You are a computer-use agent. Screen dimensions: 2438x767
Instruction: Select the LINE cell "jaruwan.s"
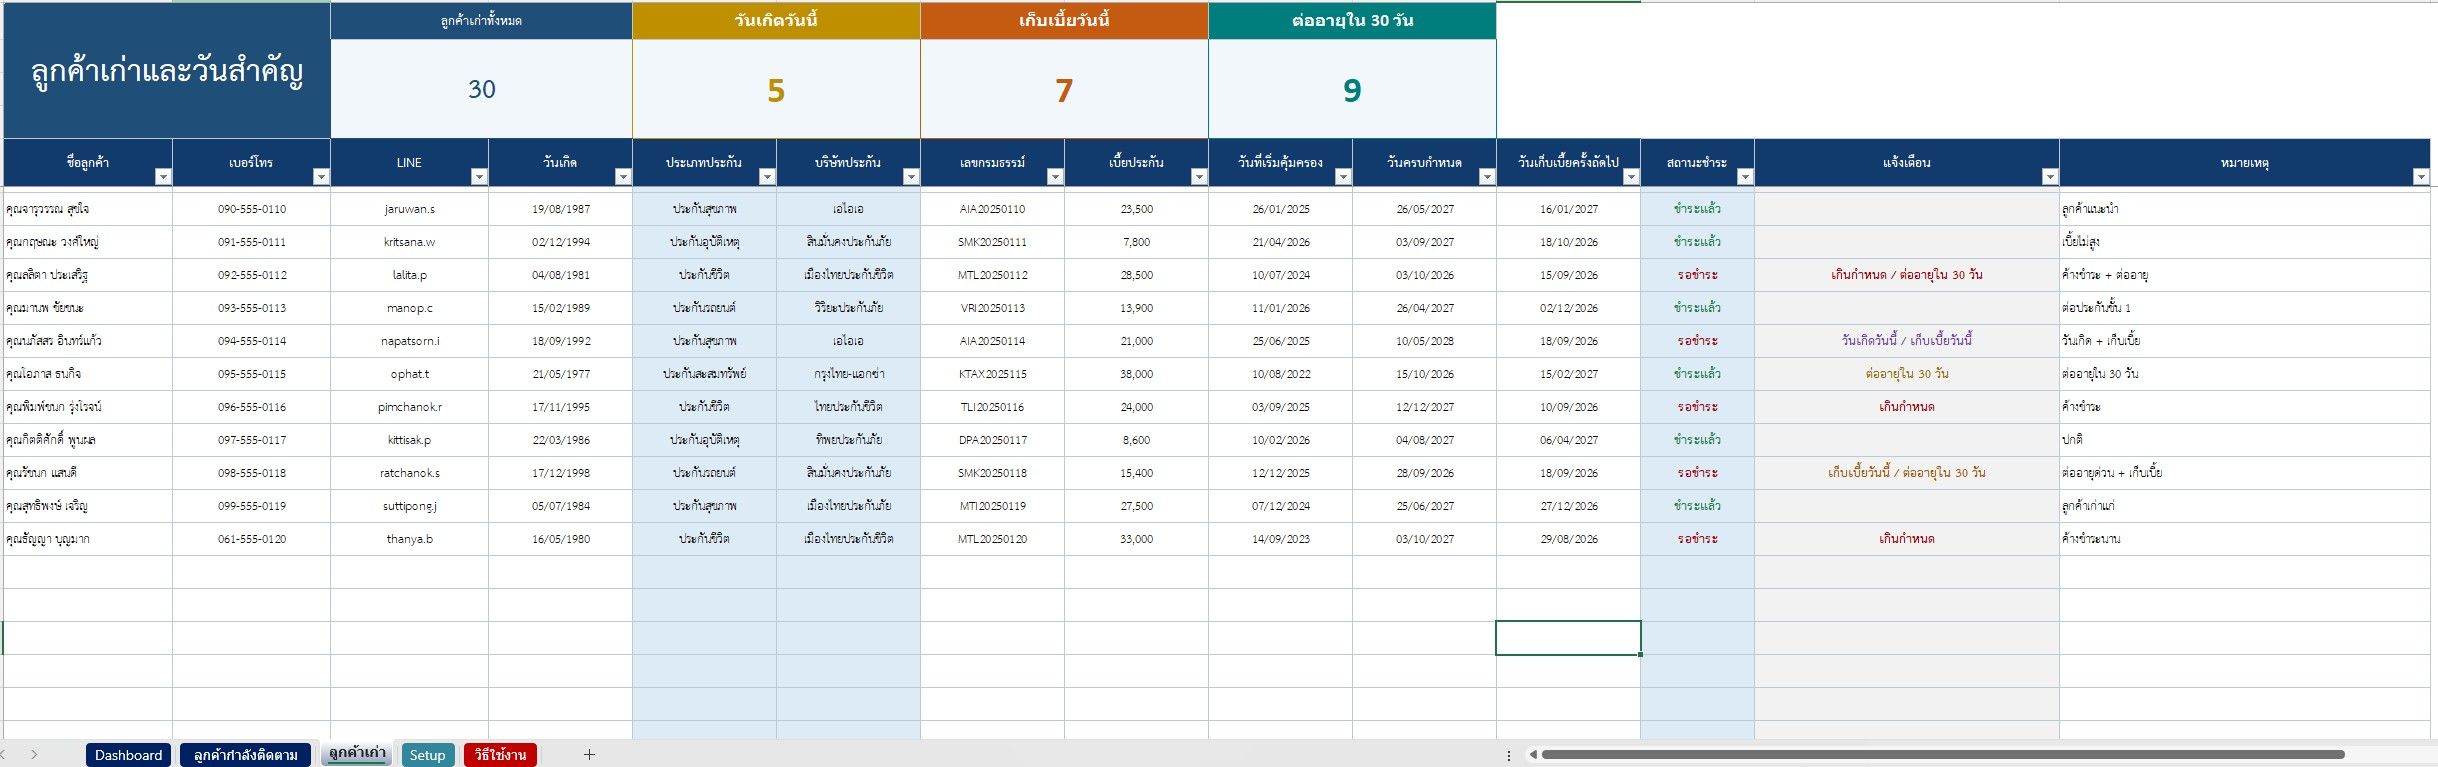pyautogui.click(x=409, y=209)
